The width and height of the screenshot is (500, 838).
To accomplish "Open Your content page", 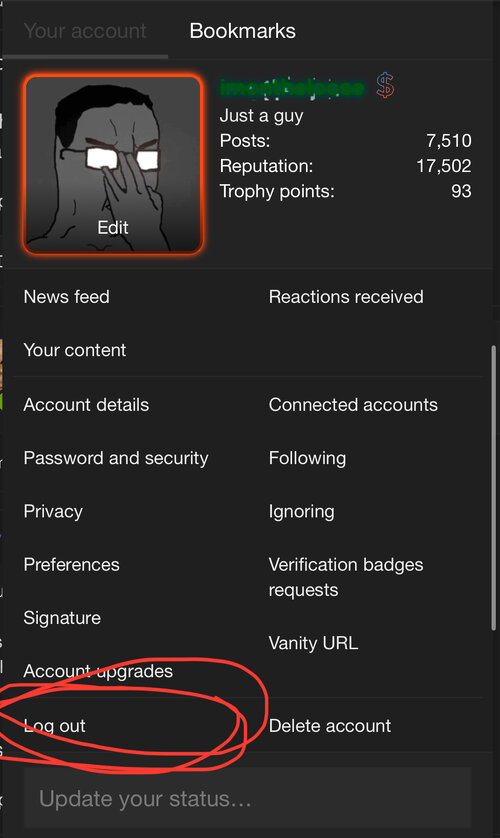I will 75,350.
